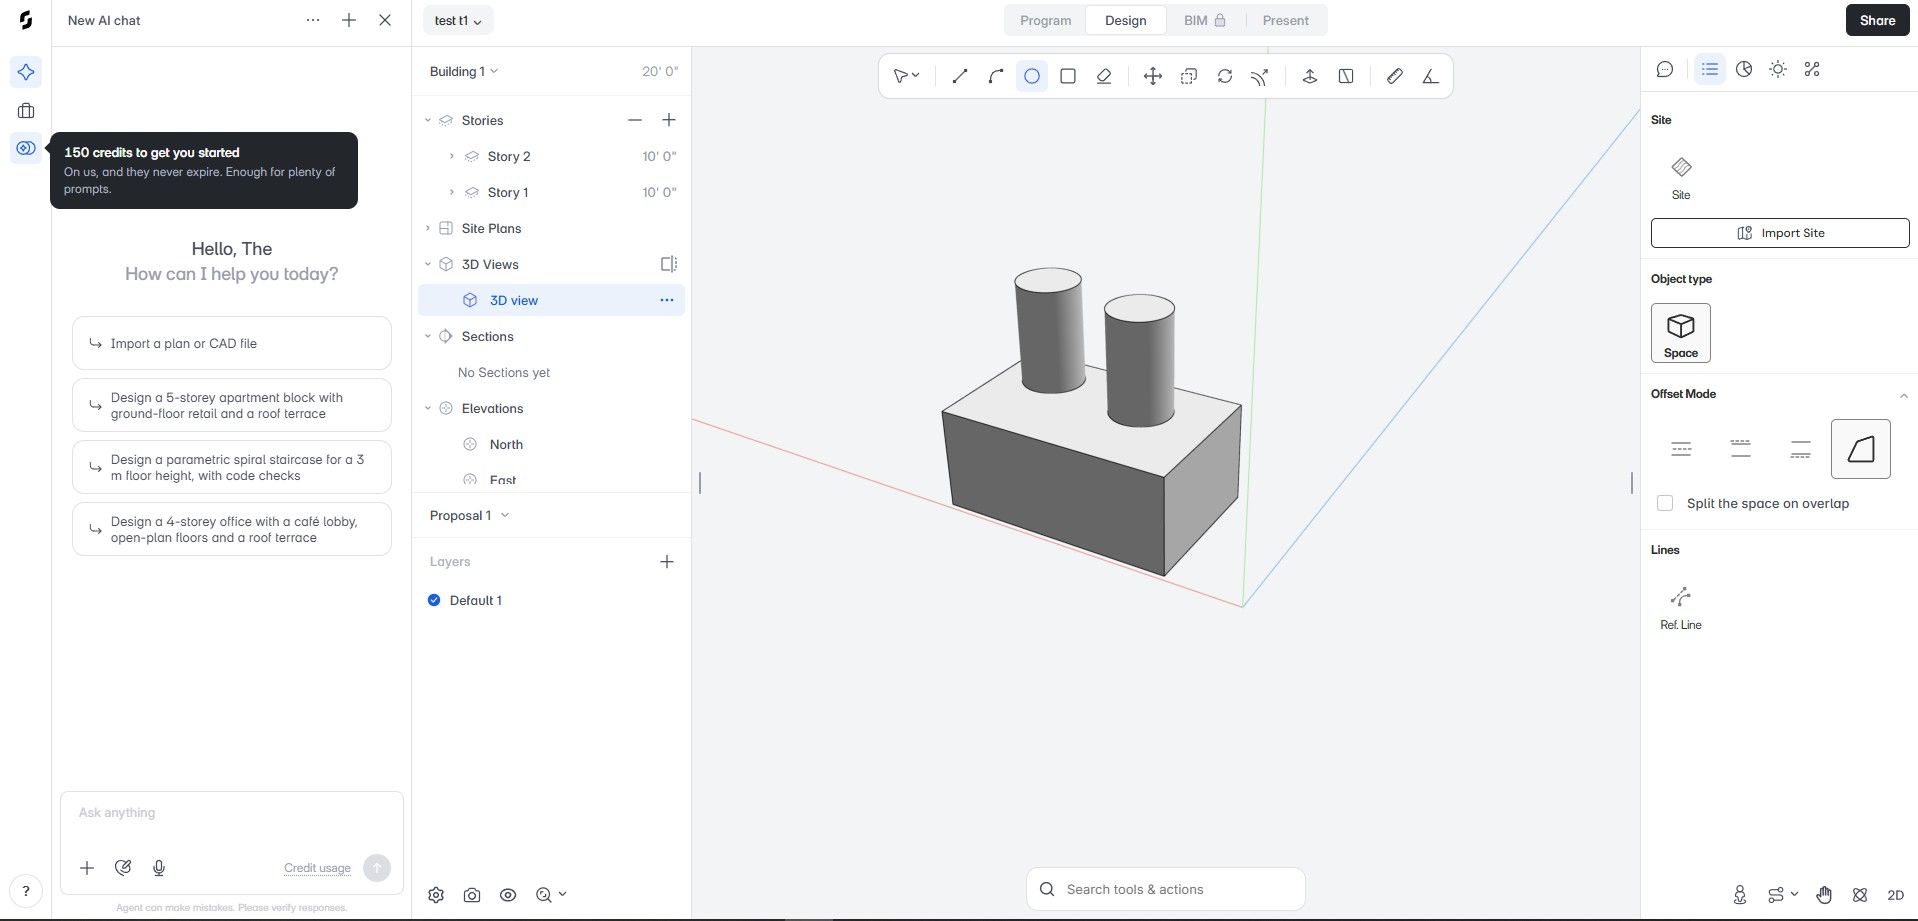1918x921 pixels.
Task: Select the Space object type
Action: point(1680,333)
